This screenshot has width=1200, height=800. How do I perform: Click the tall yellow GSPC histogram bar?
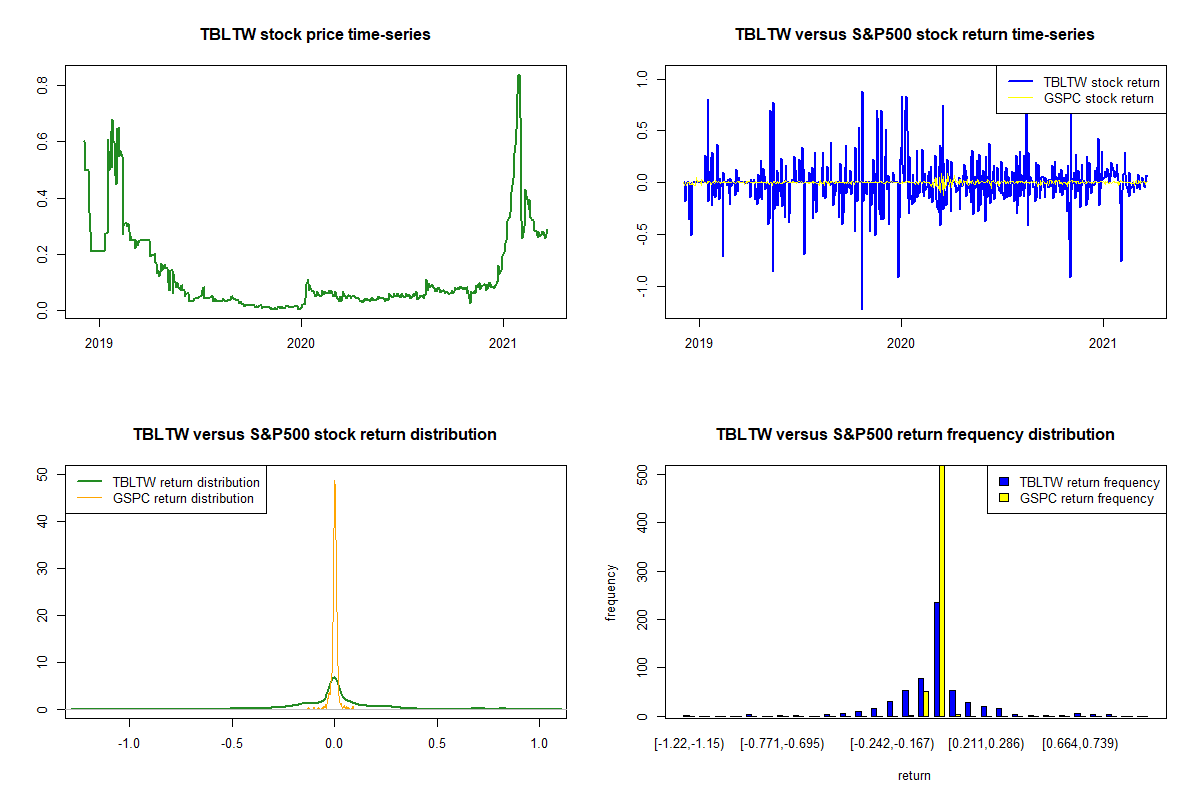941,590
